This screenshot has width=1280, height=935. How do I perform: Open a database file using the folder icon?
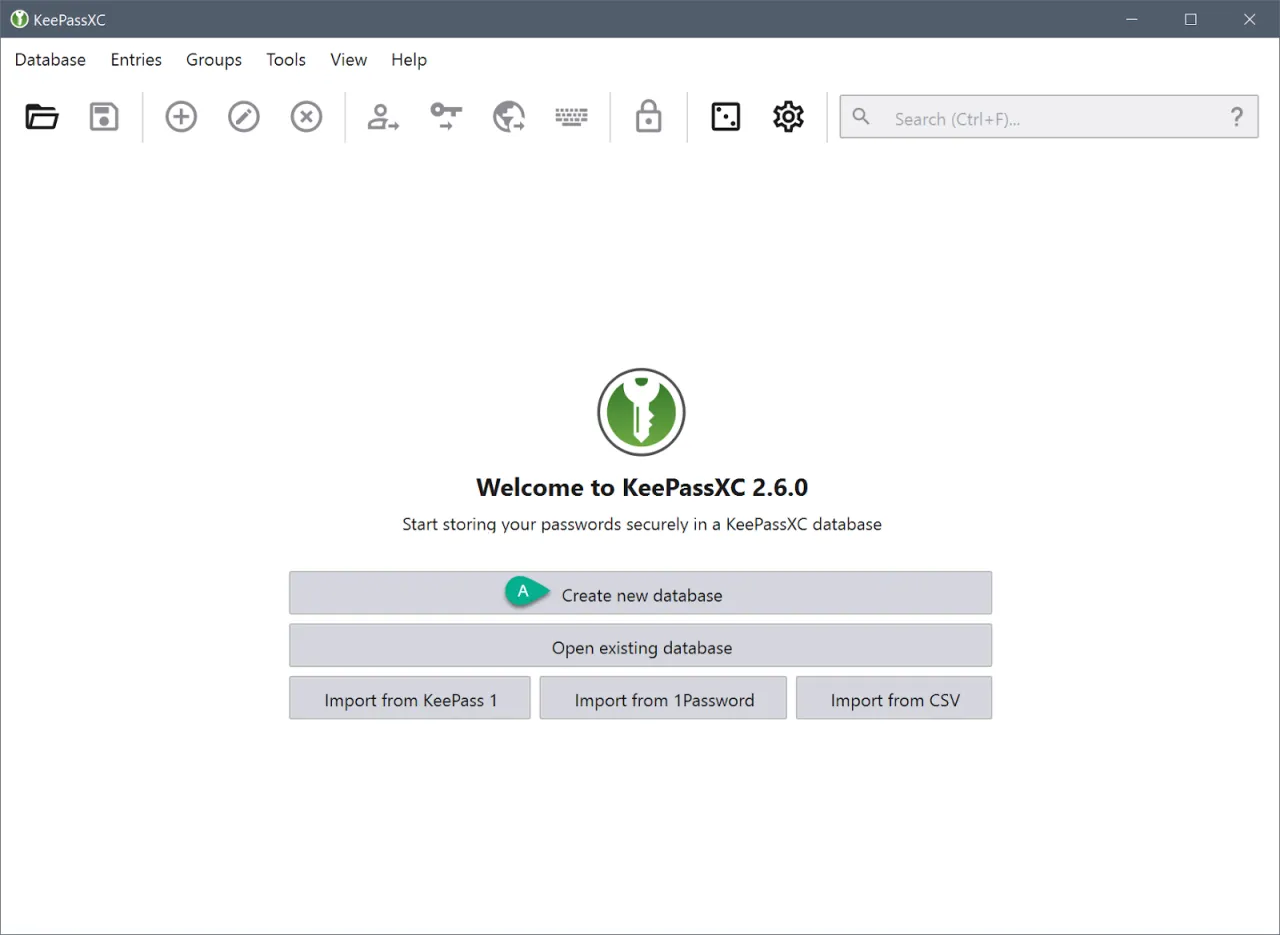(x=41, y=116)
